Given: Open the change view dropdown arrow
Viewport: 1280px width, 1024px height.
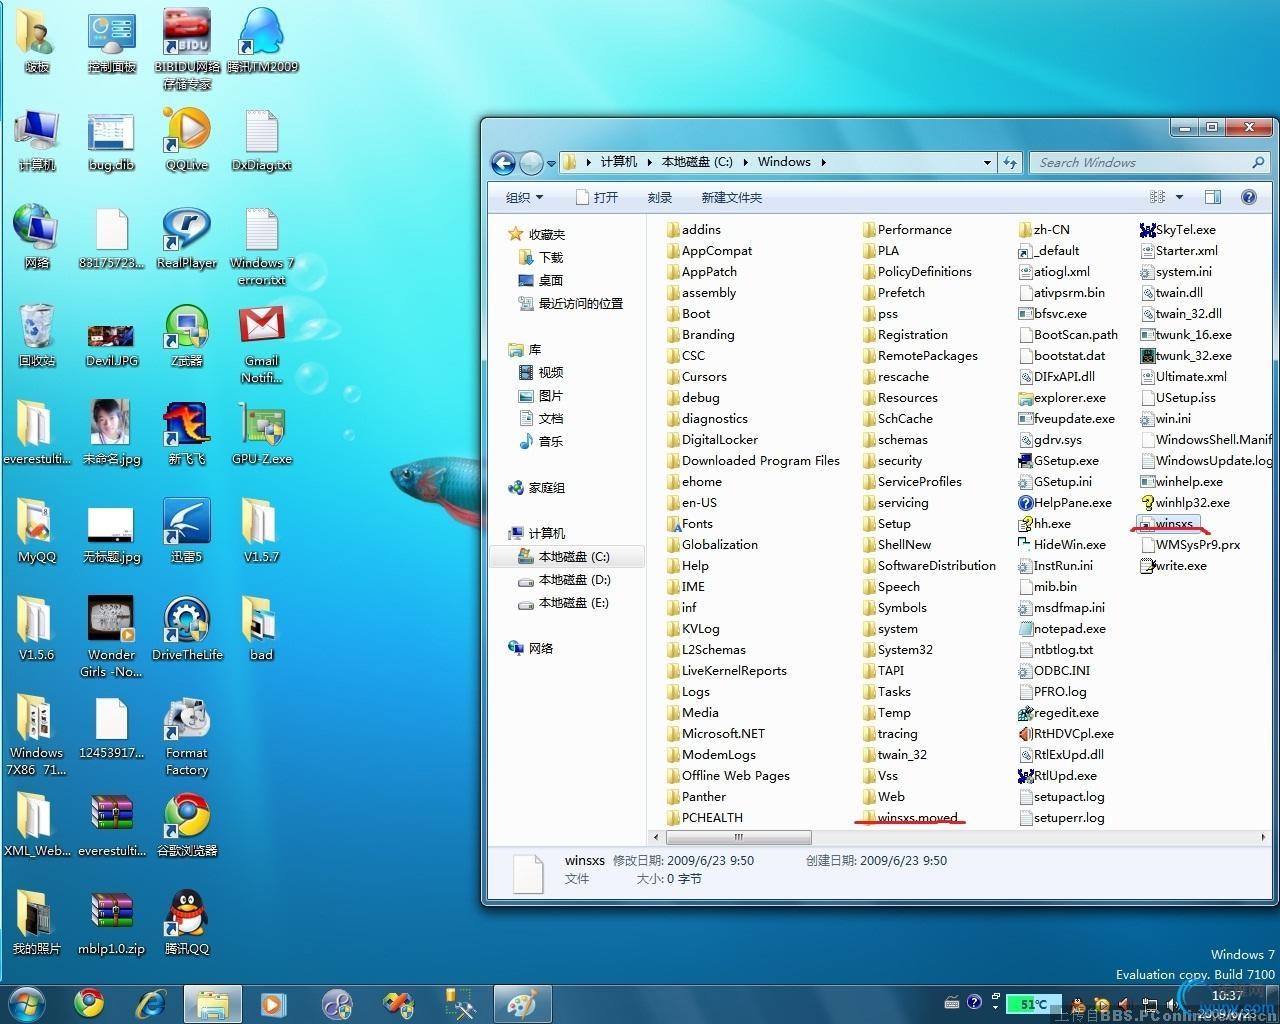Looking at the screenshot, I should click(x=1179, y=197).
